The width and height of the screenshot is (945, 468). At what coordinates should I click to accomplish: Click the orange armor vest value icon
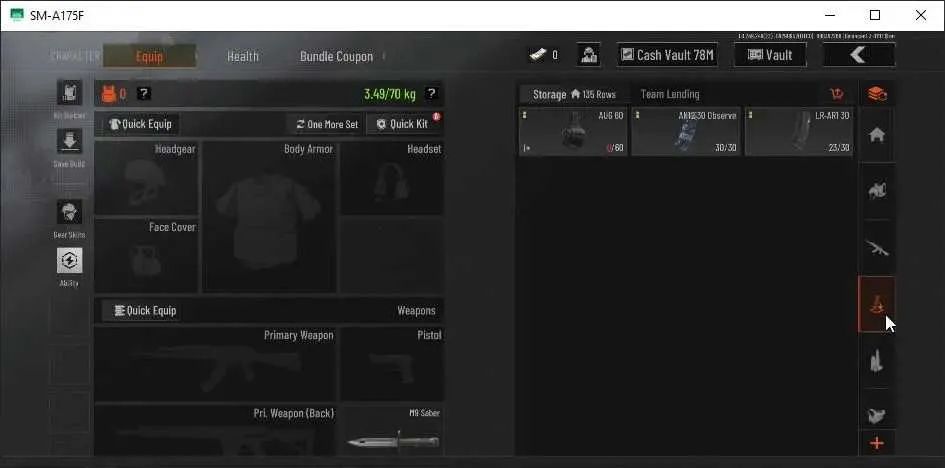point(109,94)
